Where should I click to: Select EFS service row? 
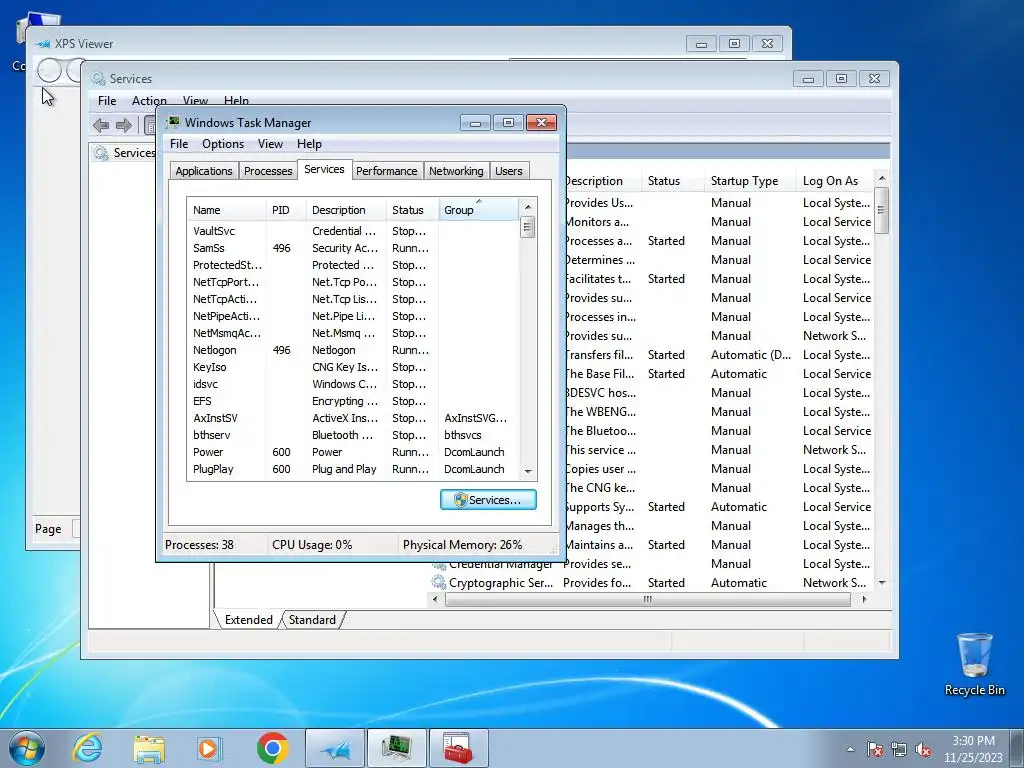[x=353, y=401]
